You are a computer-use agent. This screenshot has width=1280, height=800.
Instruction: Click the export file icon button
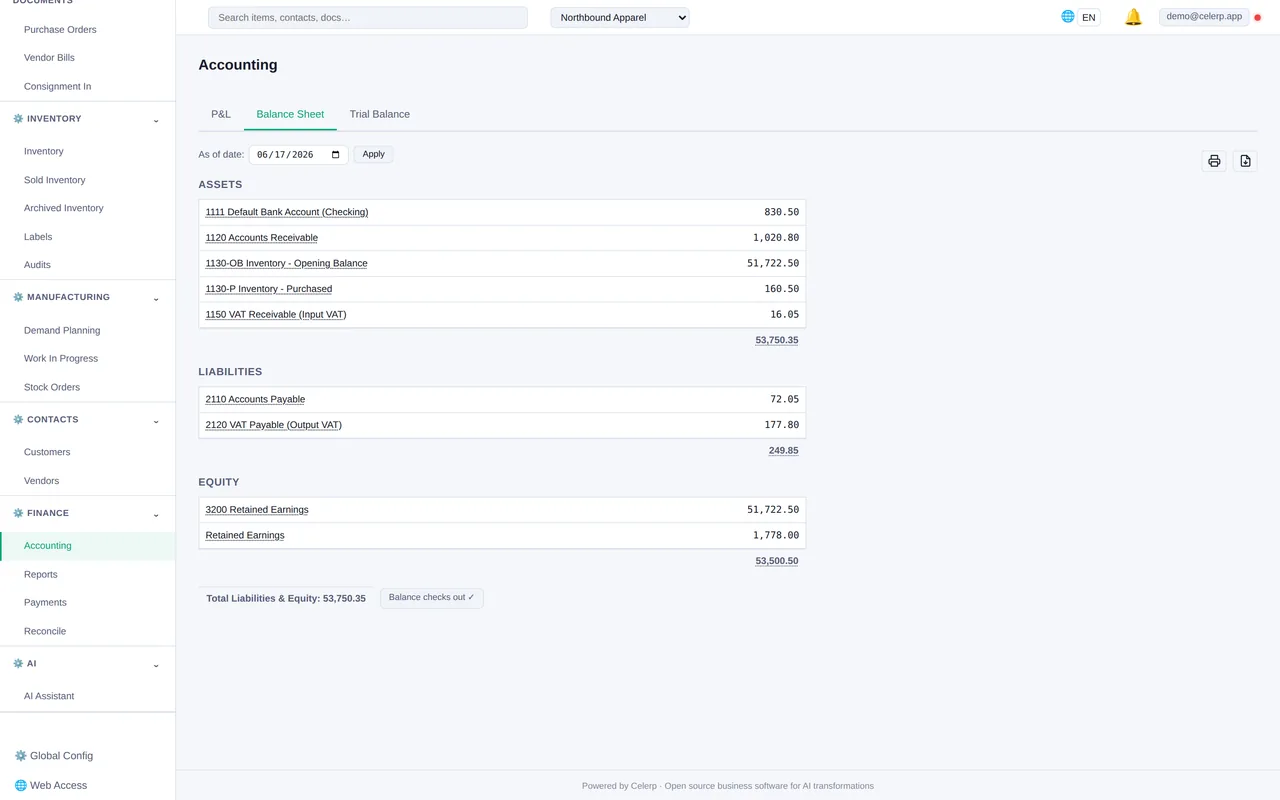(x=1245, y=161)
